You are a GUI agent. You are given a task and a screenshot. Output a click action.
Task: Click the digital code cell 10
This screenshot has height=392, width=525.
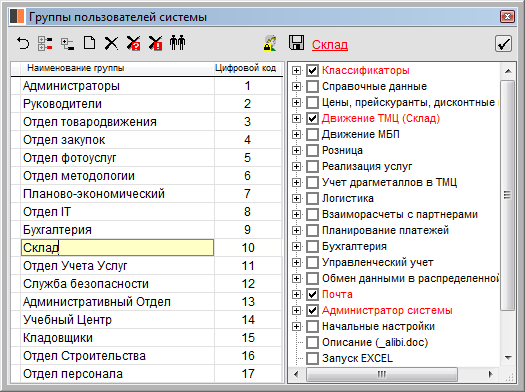click(x=248, y=248)
